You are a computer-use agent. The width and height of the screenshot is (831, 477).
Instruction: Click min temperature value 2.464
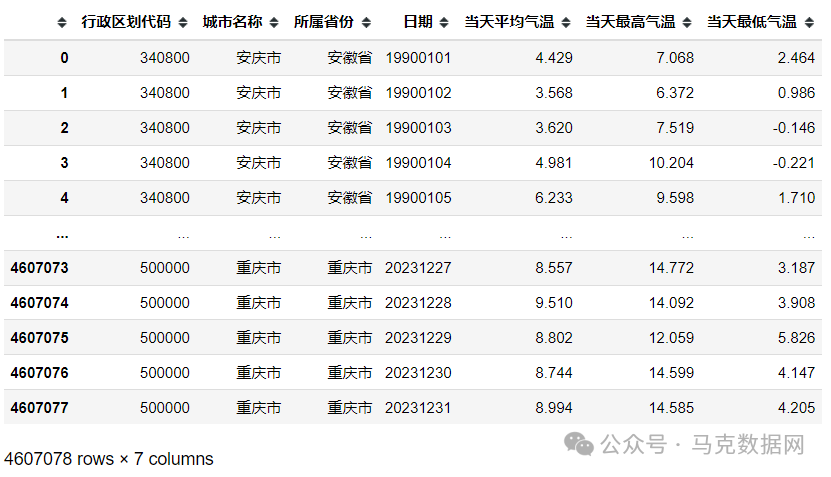(797, 58)
